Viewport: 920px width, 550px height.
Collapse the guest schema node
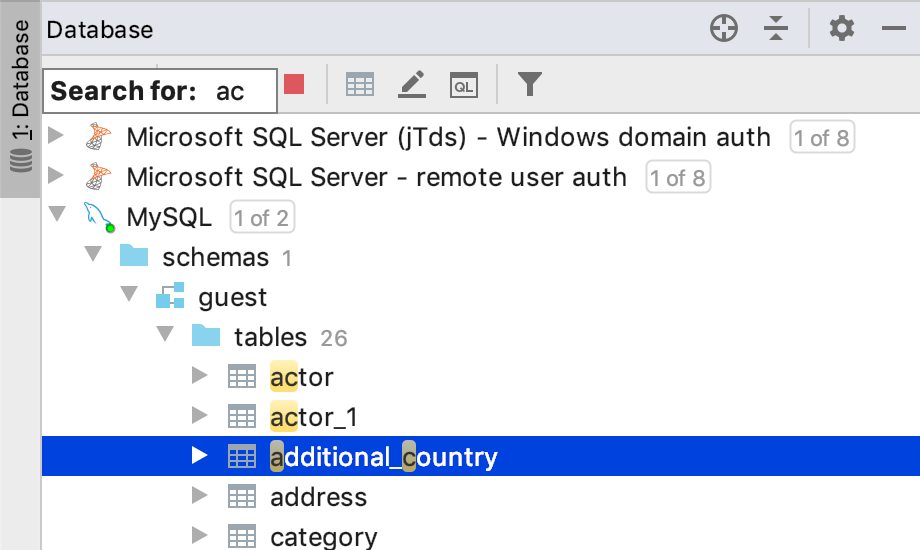[x=128, y=293]
